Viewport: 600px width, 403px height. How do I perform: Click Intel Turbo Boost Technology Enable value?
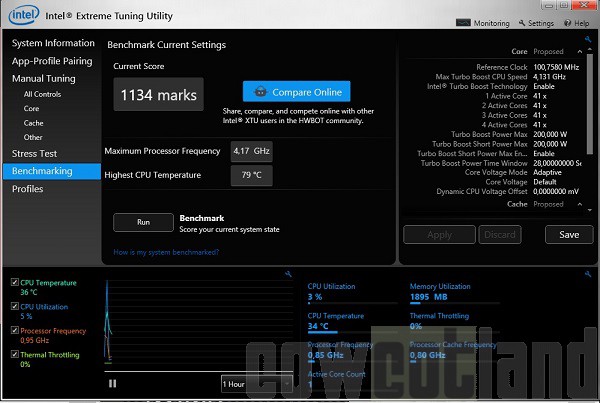(x=544, y=86)
